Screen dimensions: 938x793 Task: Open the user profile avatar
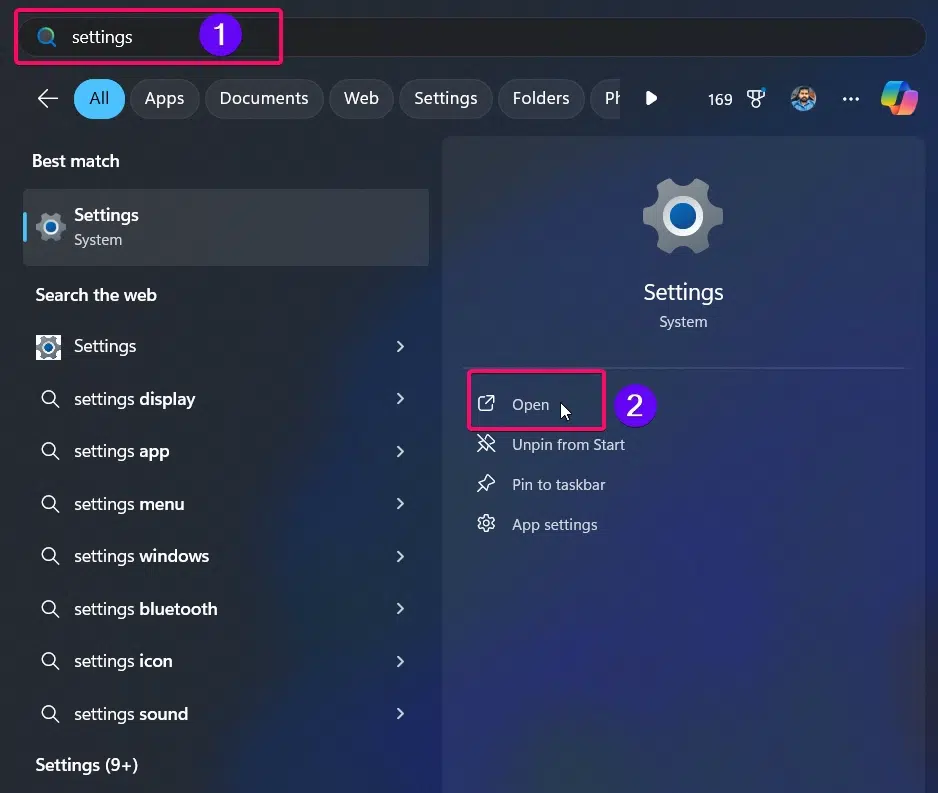tap(803, 99)
